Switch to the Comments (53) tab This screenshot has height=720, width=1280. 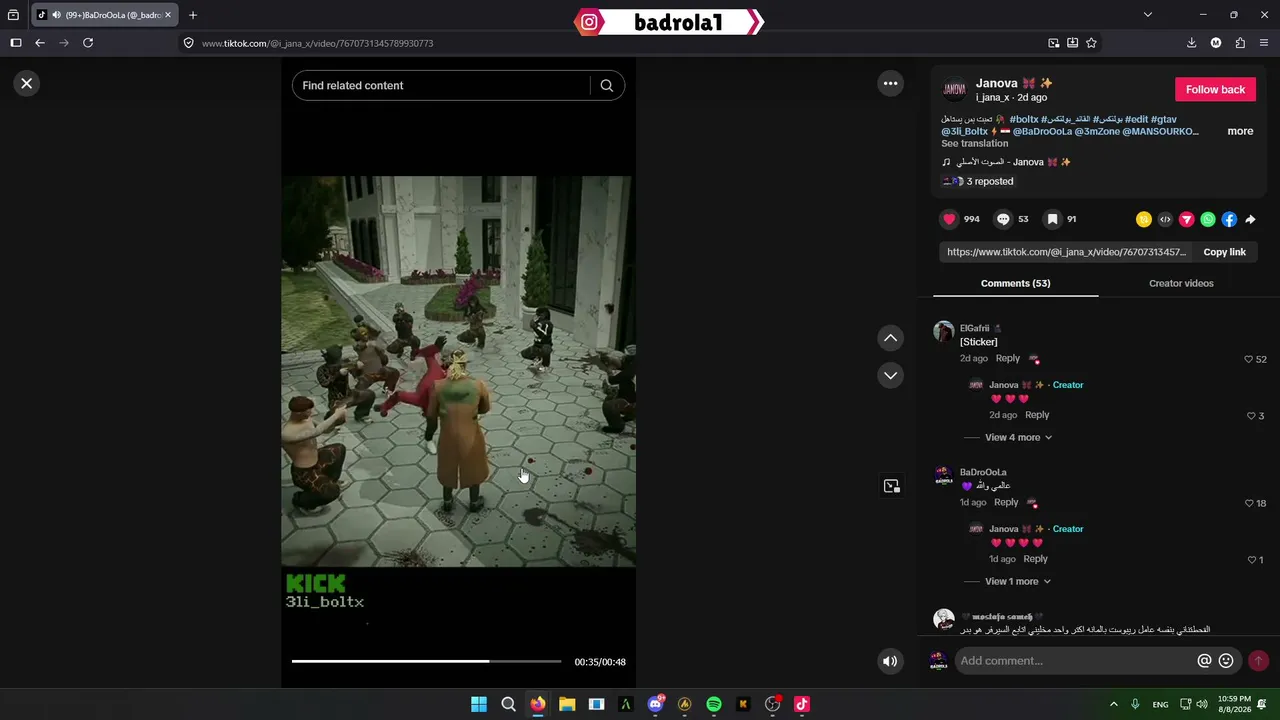pos(1015,284)
